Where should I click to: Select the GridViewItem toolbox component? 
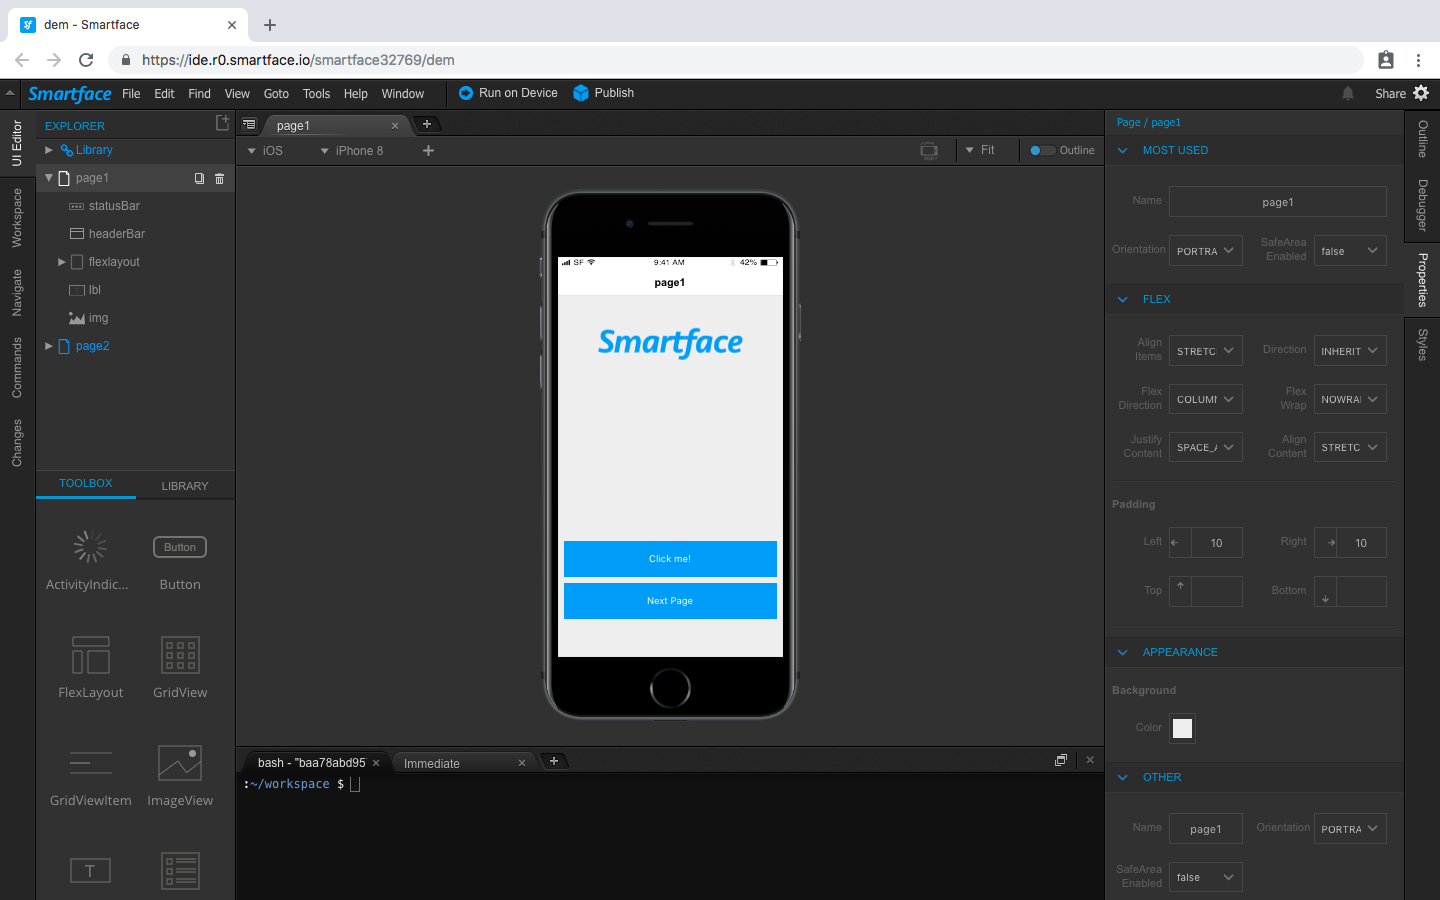coord(90,775)
